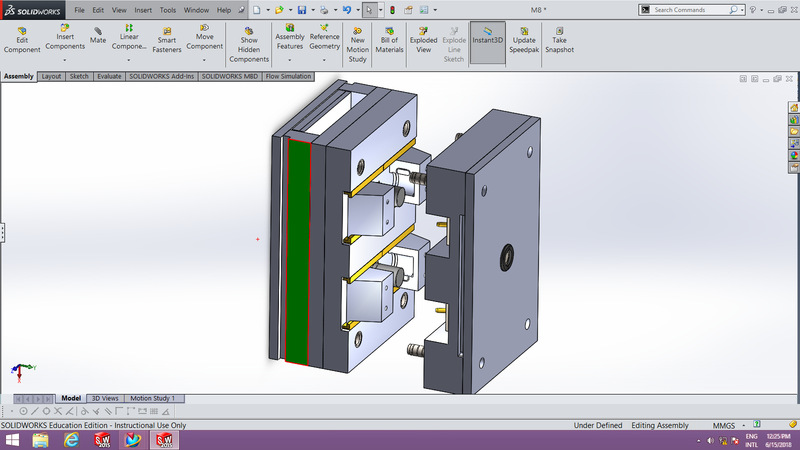Viewport: 800px width, 450px height.
Task: Open File Explorer tab in task pane
Action: 794,132
